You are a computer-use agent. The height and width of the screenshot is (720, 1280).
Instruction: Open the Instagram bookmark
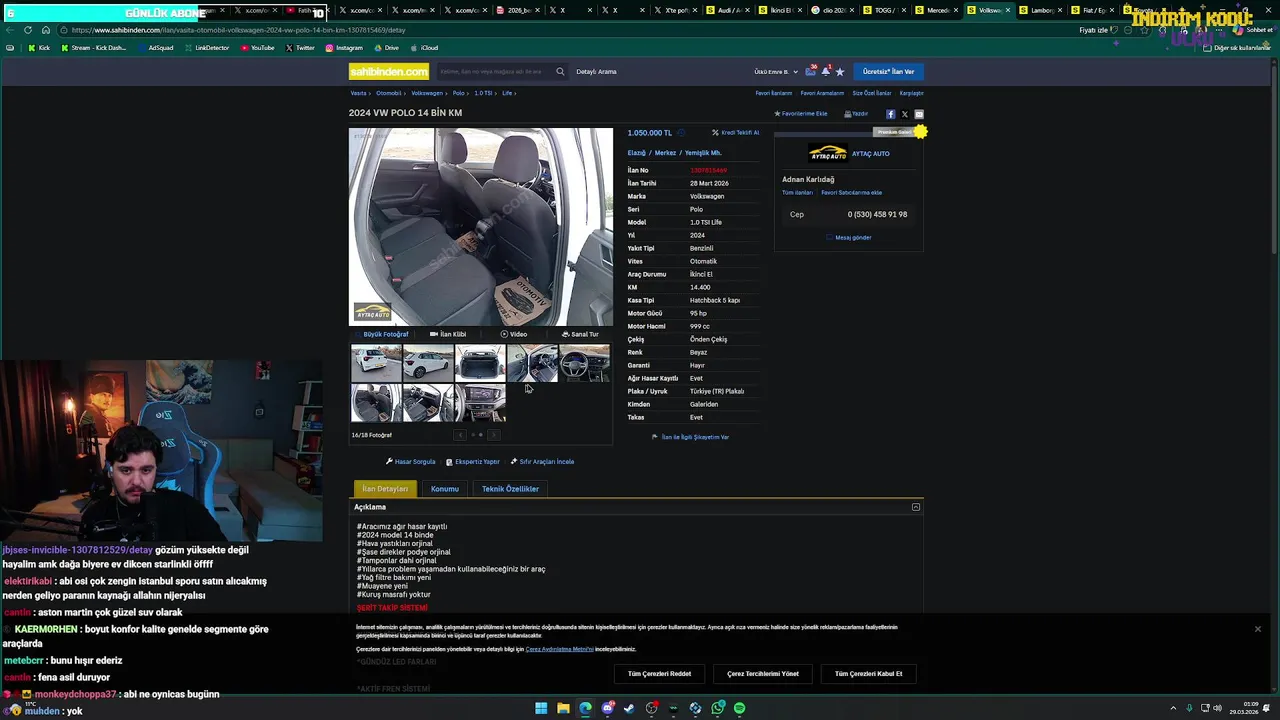pyautogui.click(x=344, y=48)
